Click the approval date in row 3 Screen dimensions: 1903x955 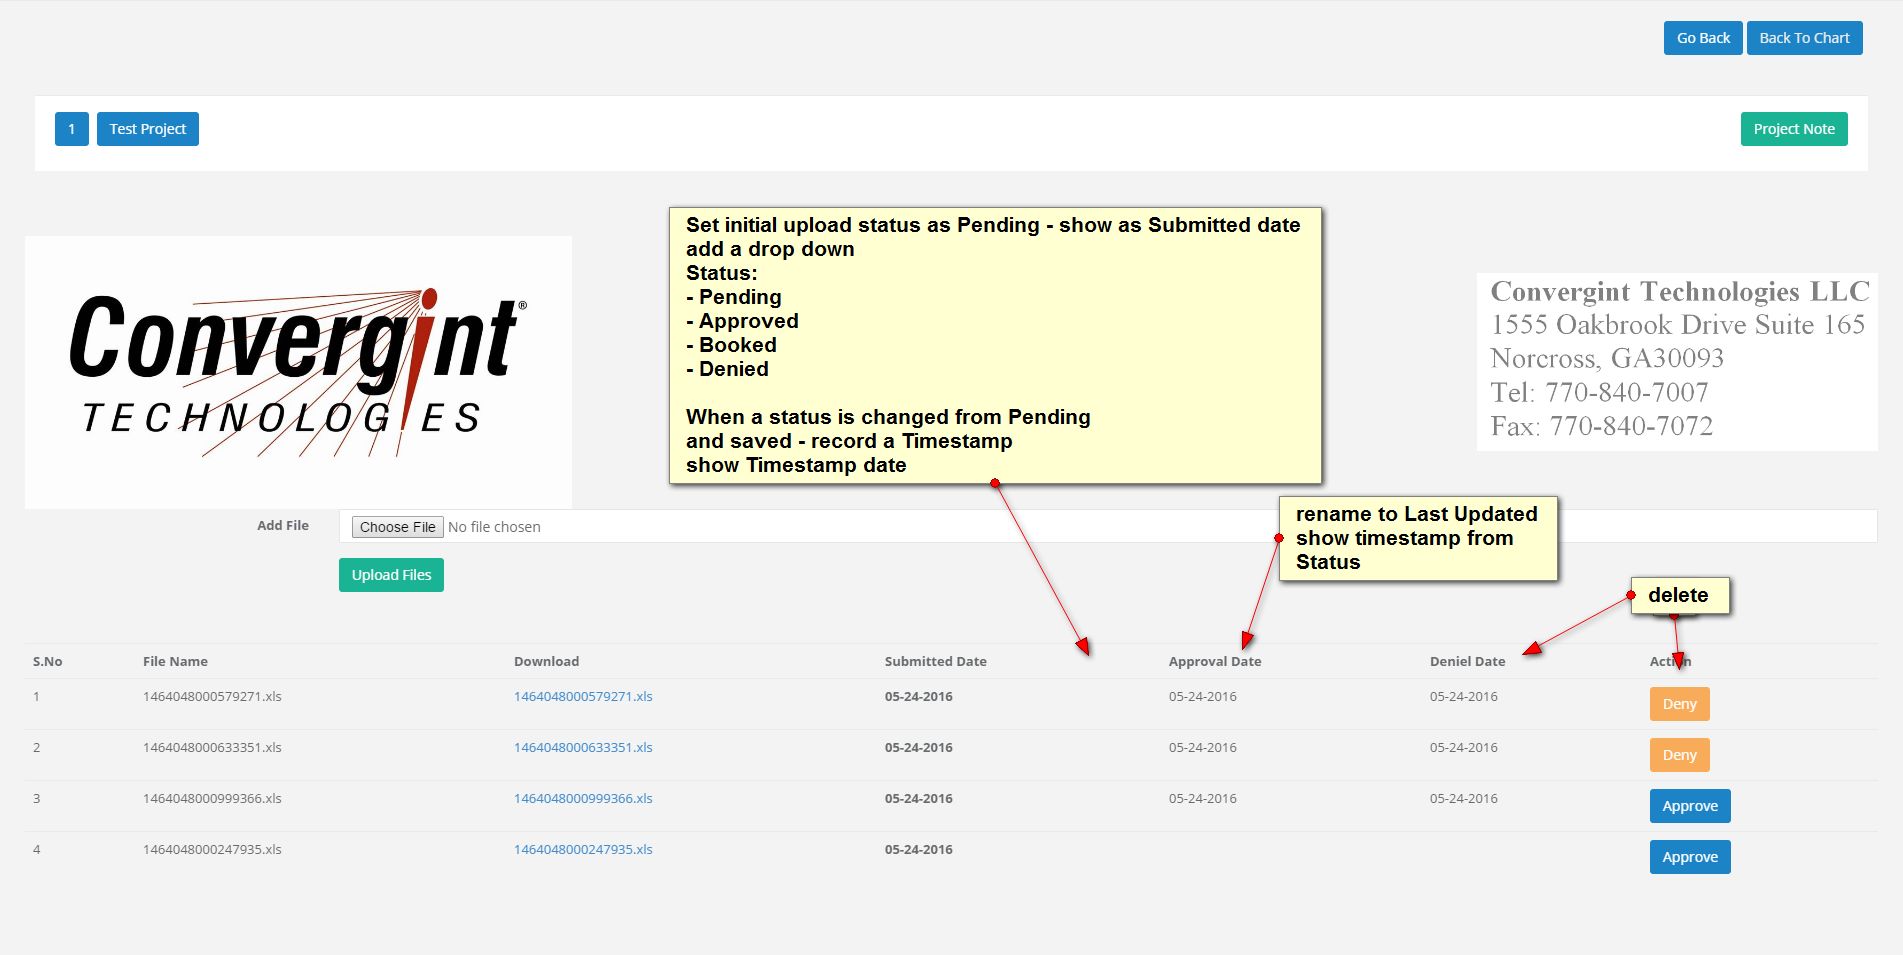(1202, 799)
